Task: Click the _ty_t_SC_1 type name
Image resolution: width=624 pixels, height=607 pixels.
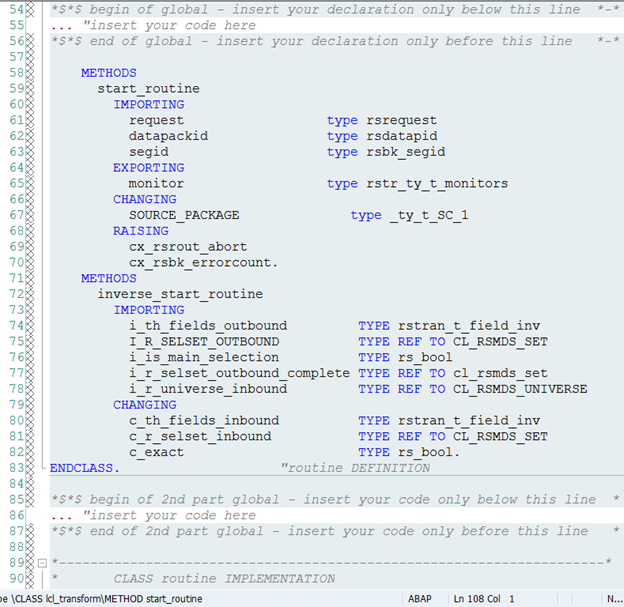Action: click(429, 215)
